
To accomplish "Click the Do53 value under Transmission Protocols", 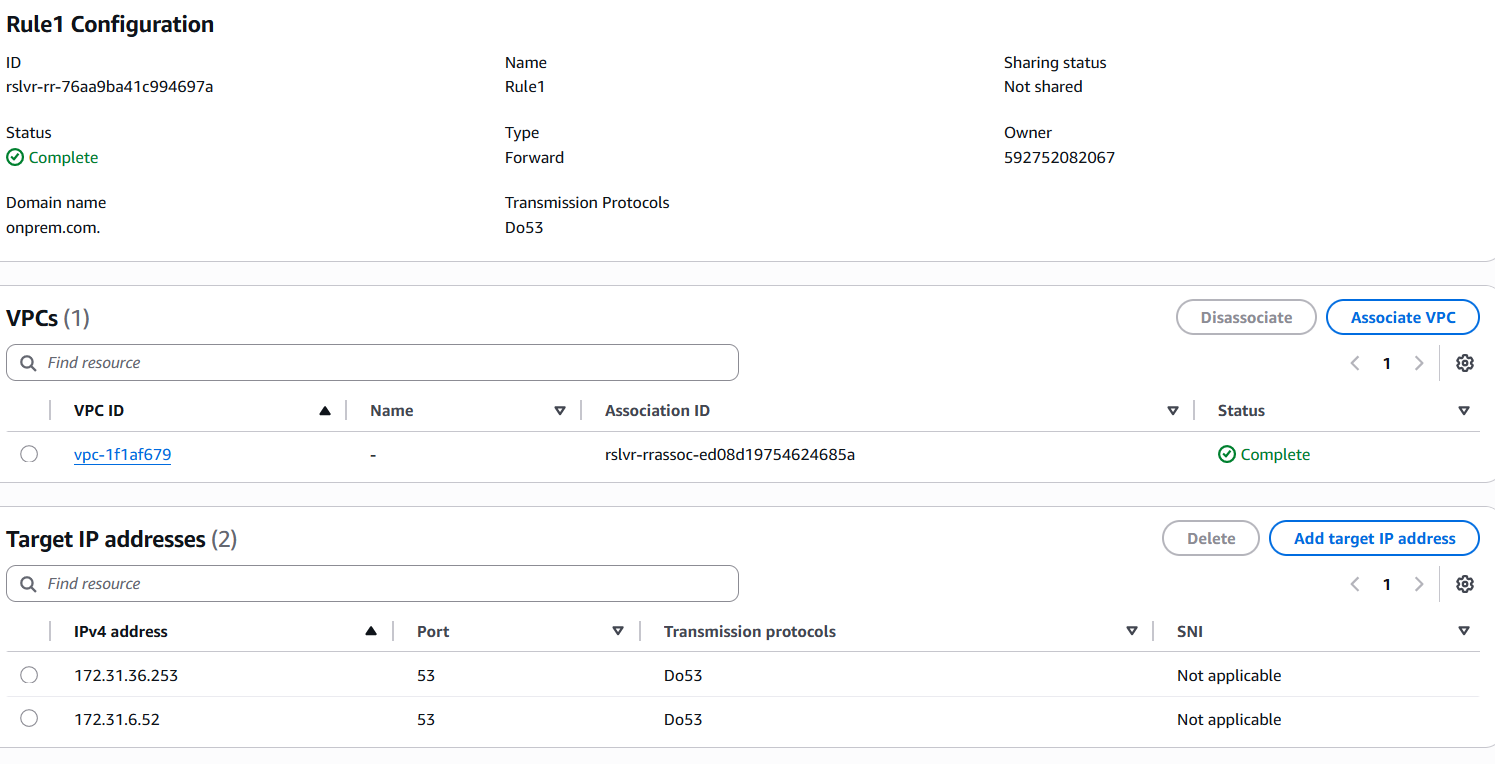I will click(524, 227).
